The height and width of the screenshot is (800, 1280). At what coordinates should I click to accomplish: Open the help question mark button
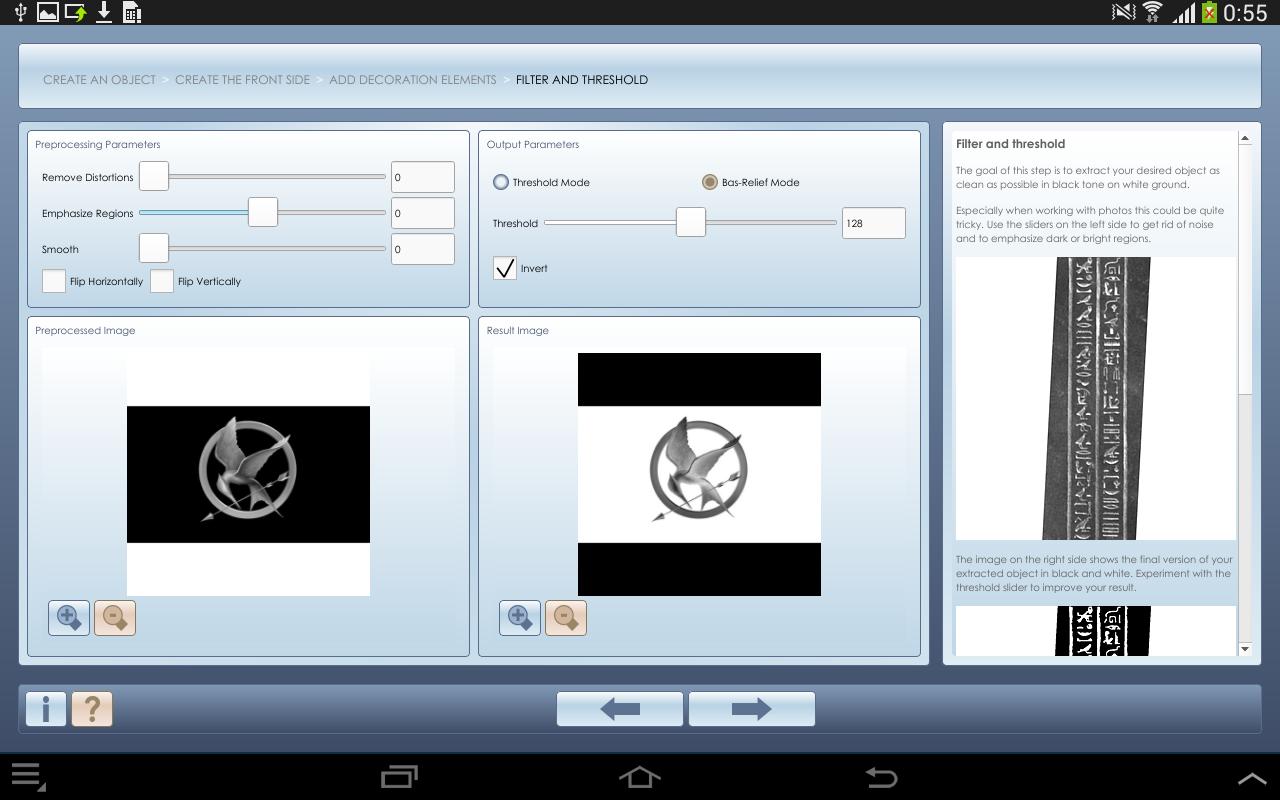(x=92, y=709)
